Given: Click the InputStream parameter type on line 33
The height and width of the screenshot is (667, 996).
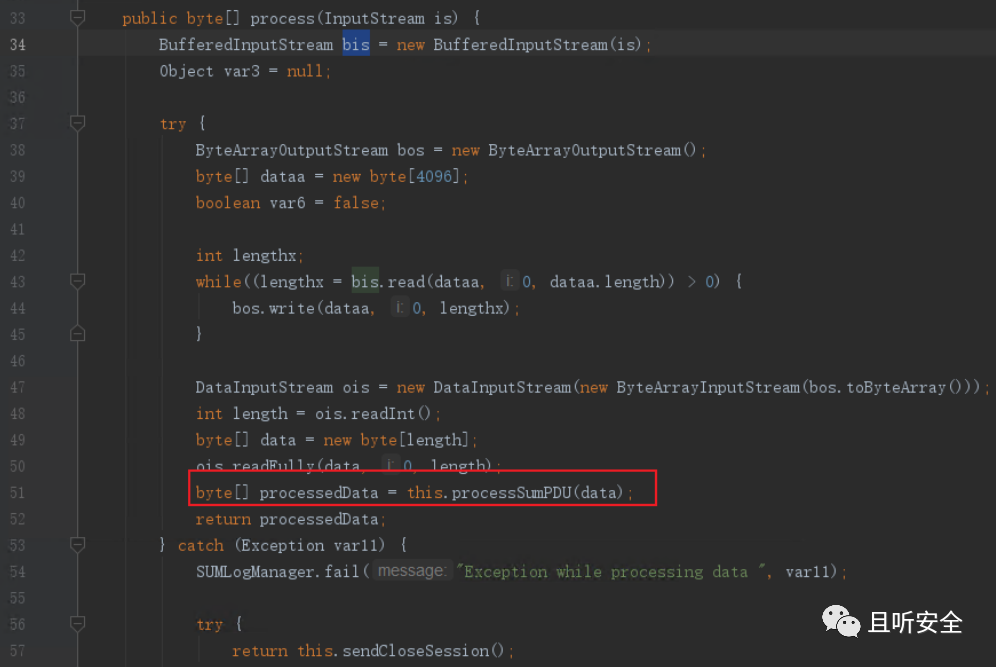Looking at the screenshot, I should tap(374, 18).
